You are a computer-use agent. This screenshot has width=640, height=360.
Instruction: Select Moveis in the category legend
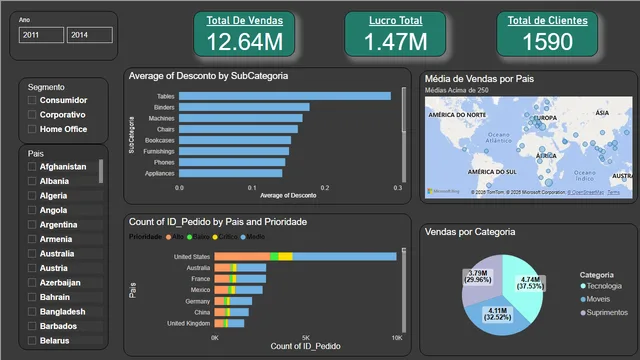pyautogui.click(x=595, y=299)
